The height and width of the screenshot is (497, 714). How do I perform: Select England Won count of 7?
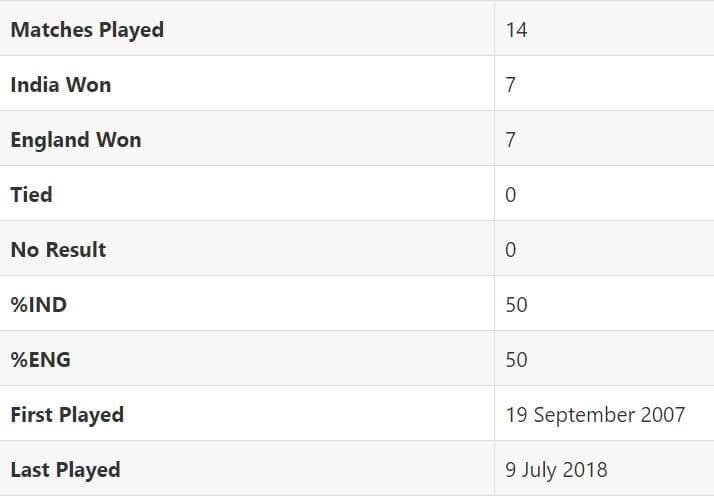pos(510,140)
